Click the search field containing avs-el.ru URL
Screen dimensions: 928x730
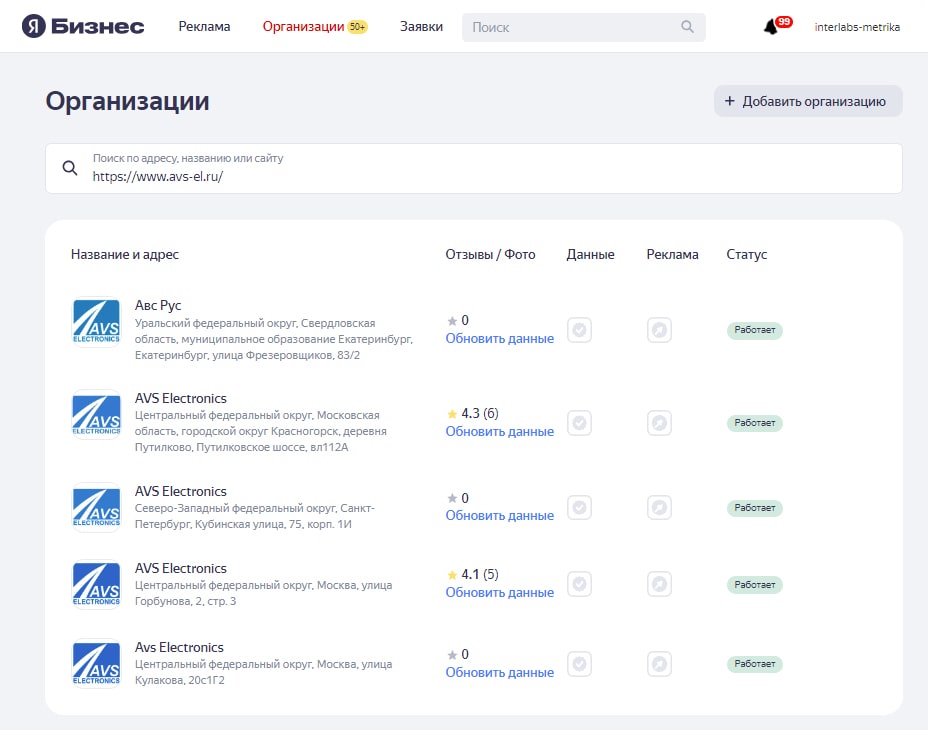(x=473, y=168)
